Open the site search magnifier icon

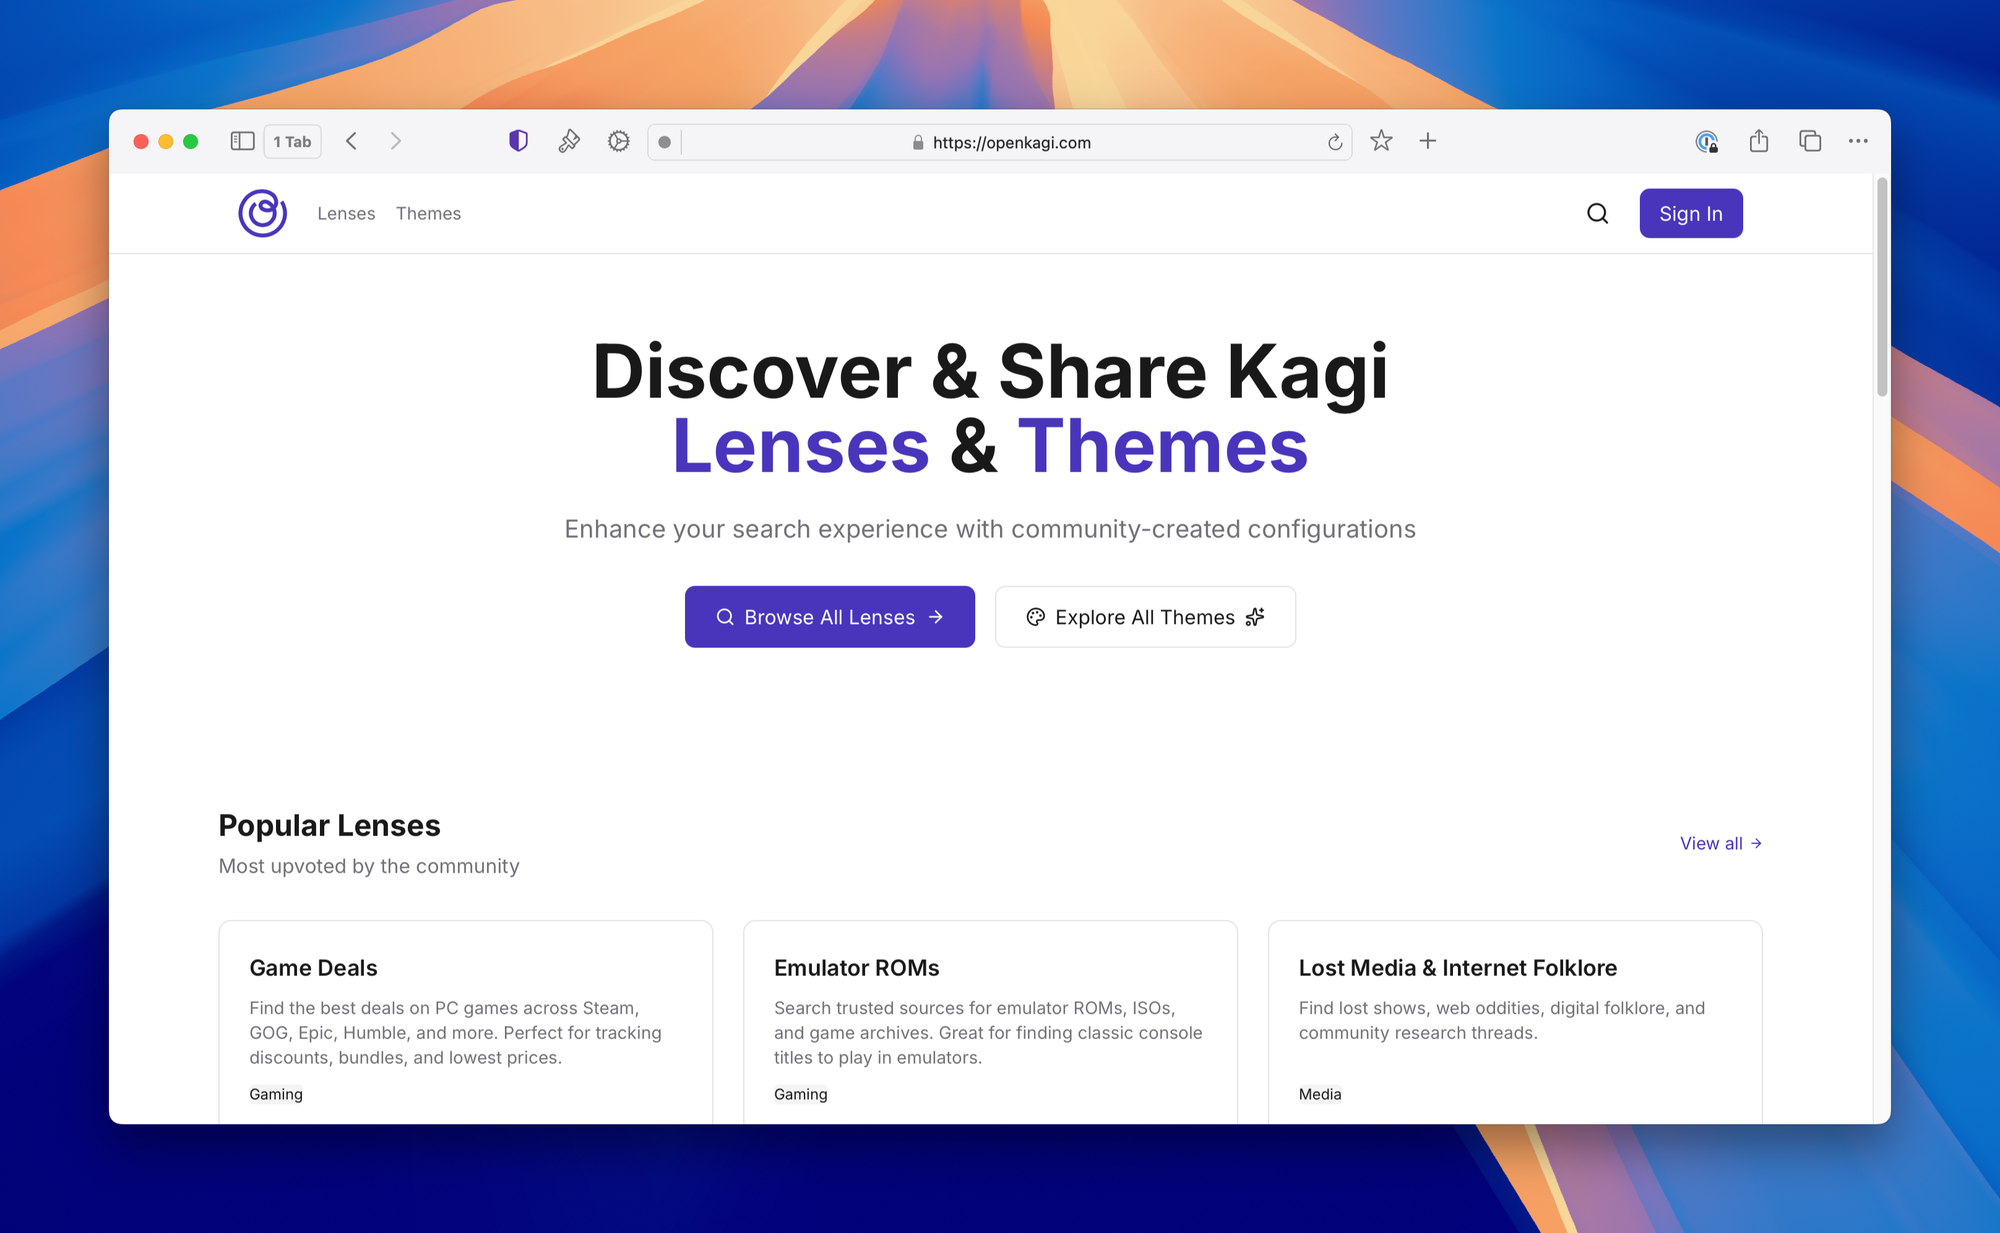[1597, 213]
